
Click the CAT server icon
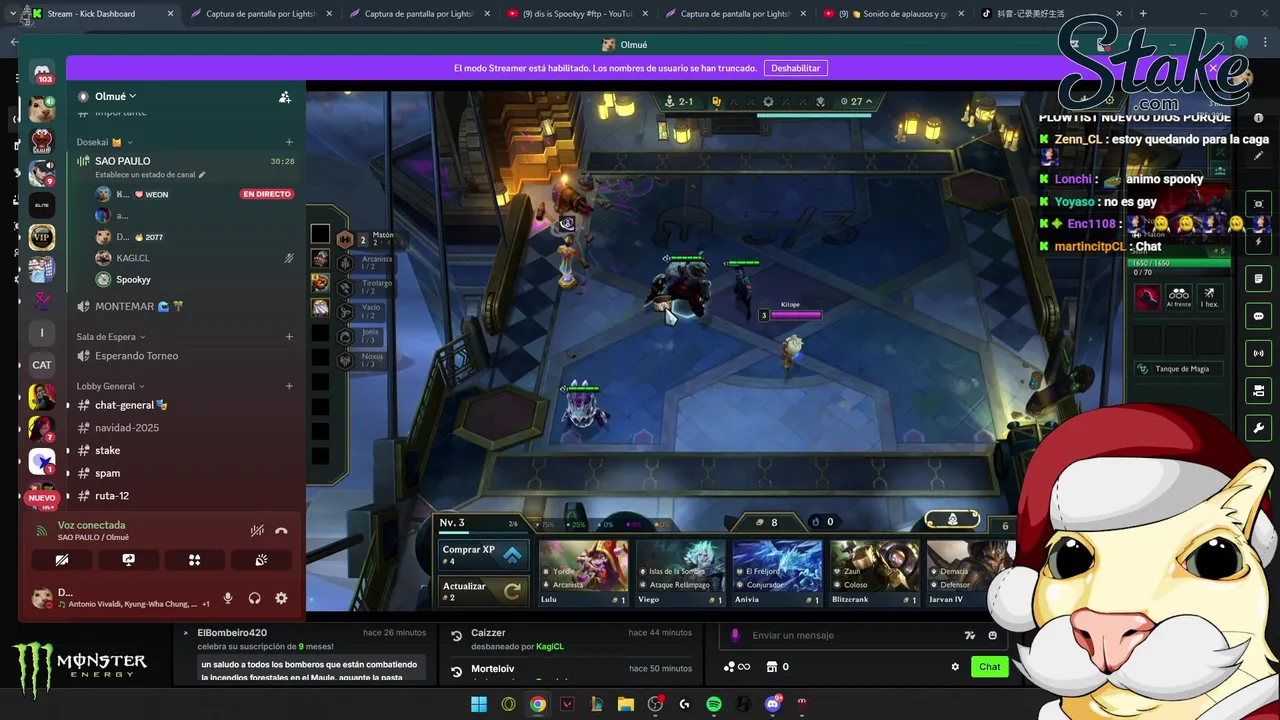[x=42, y=365]
